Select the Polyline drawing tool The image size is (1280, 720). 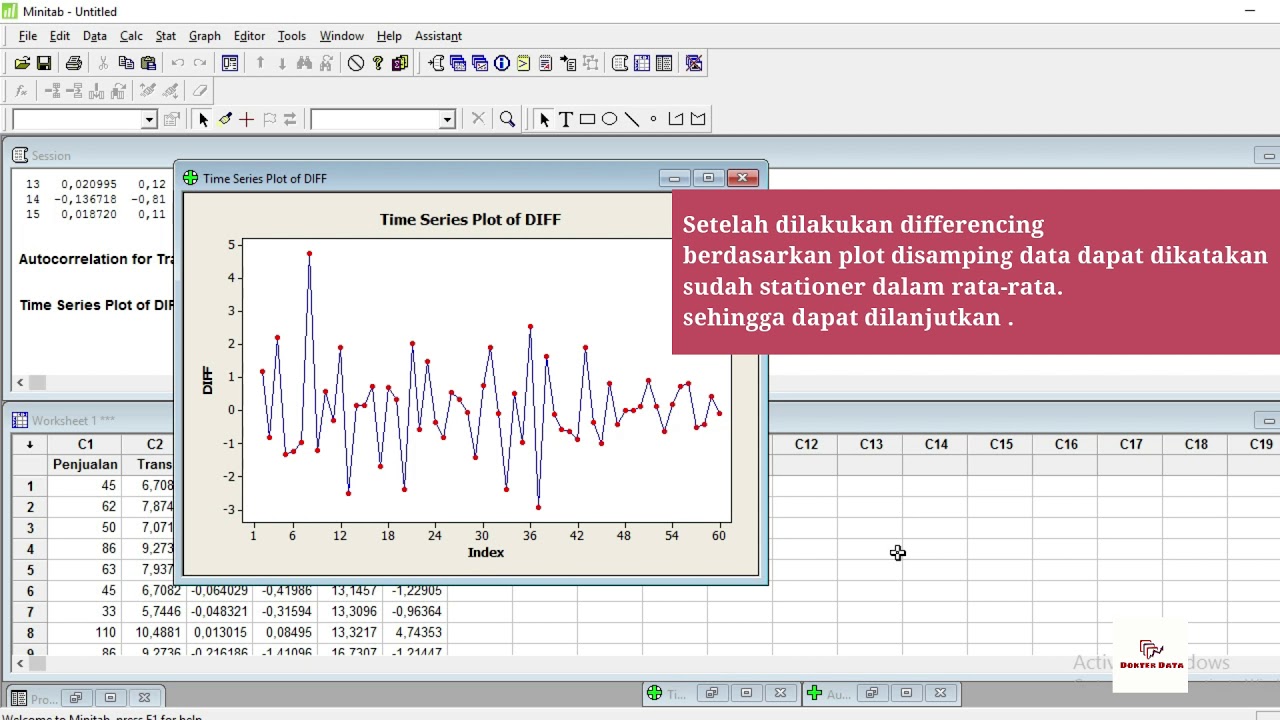pos(676,119)
